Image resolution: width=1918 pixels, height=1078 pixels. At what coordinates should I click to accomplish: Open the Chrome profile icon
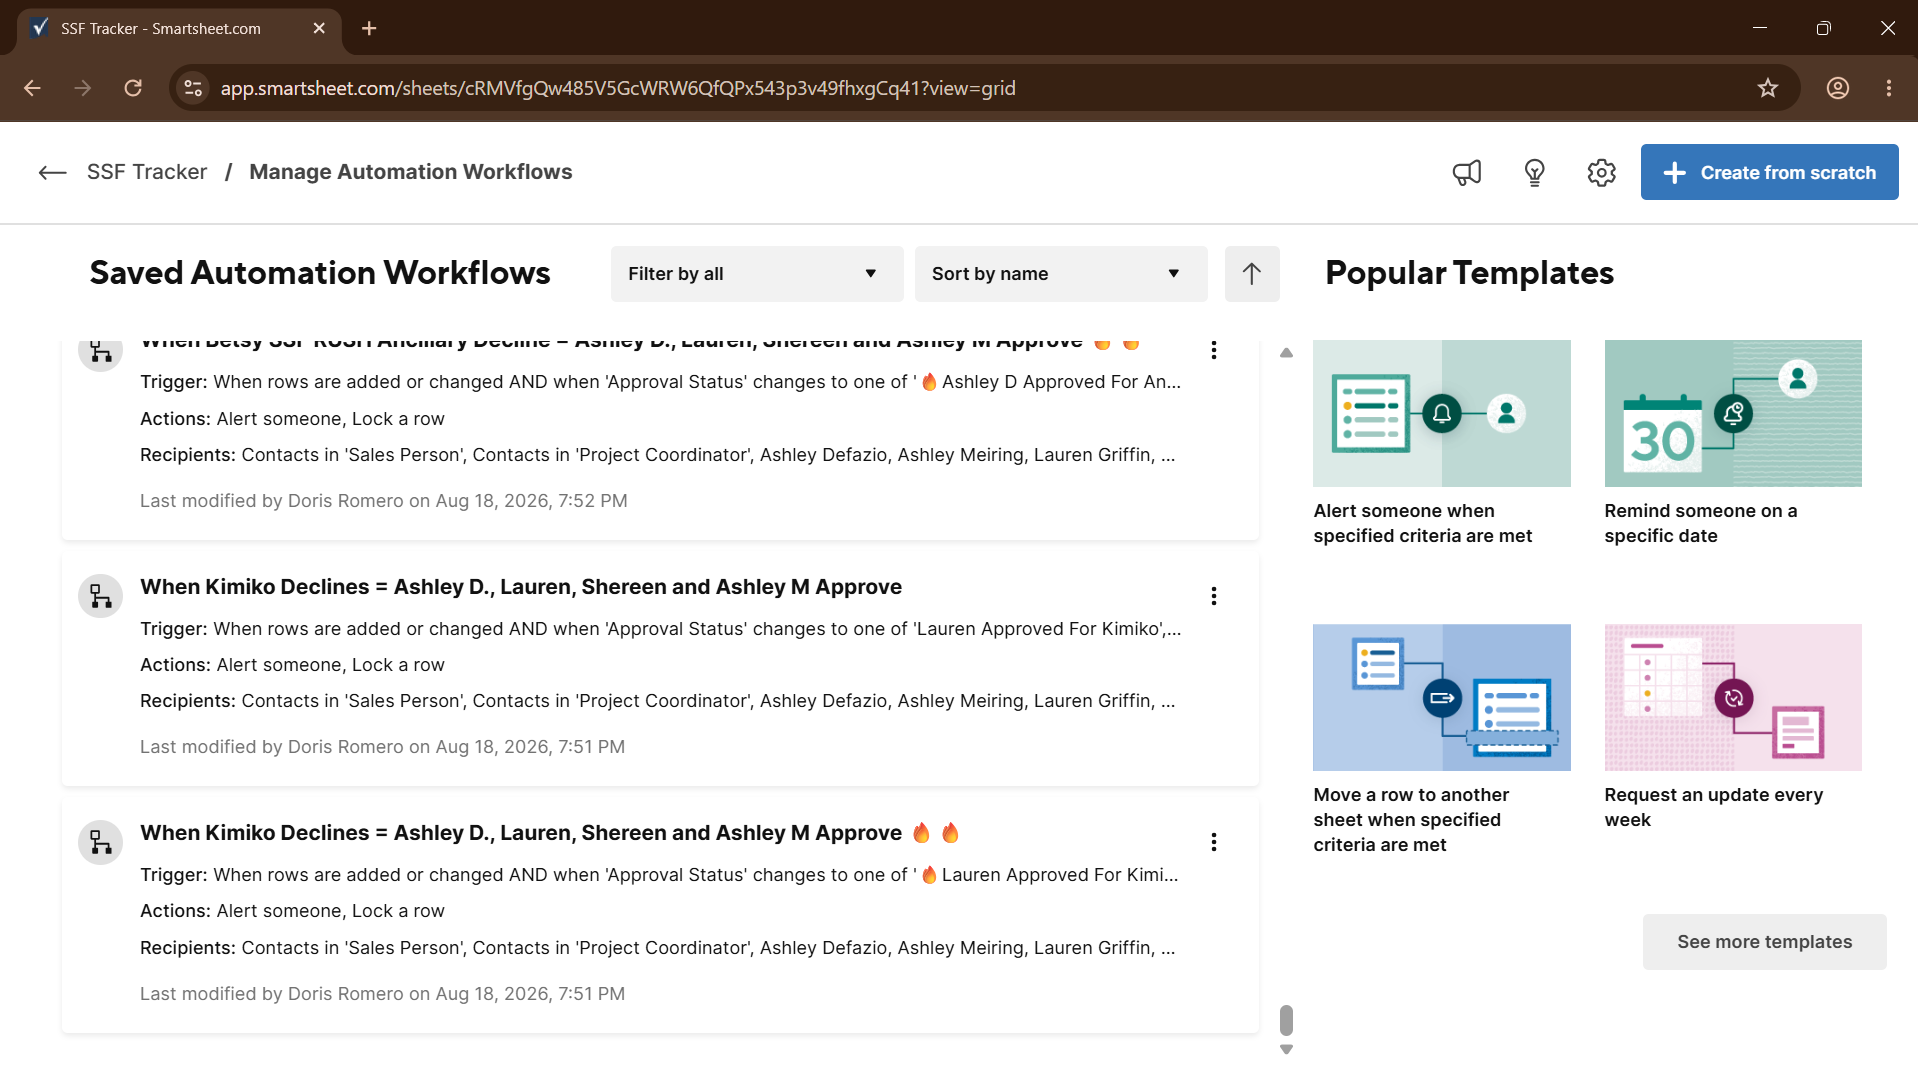tap(1837, 88)
